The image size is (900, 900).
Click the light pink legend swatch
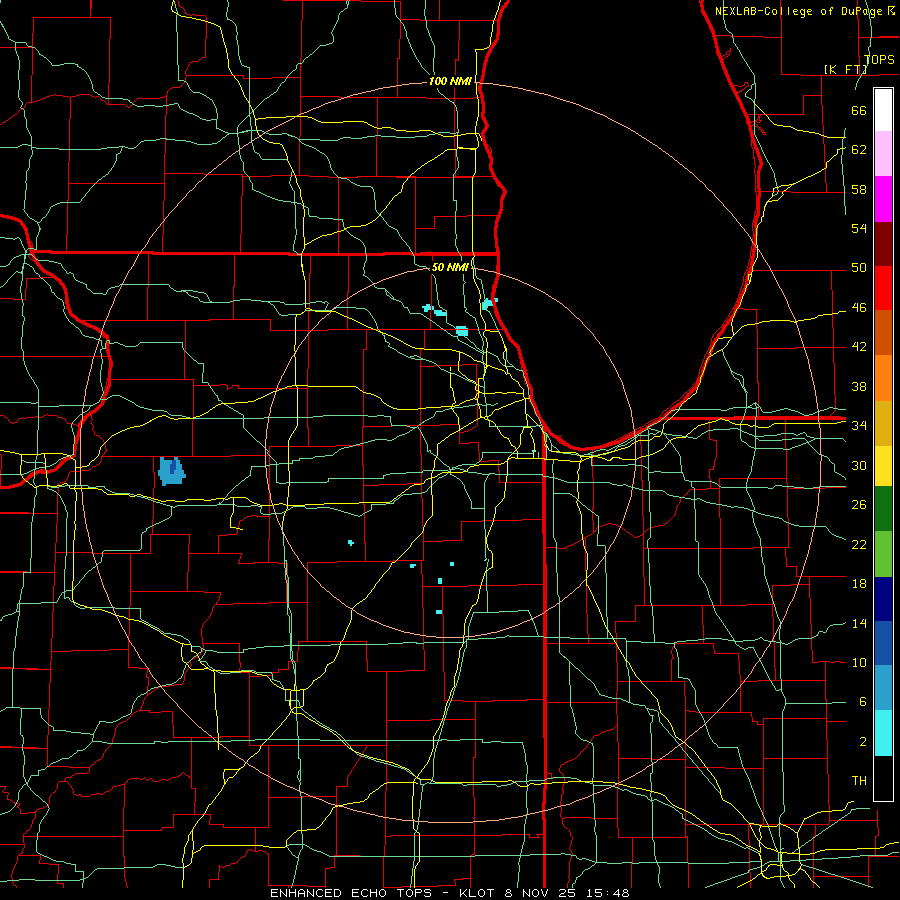(883, 154)
